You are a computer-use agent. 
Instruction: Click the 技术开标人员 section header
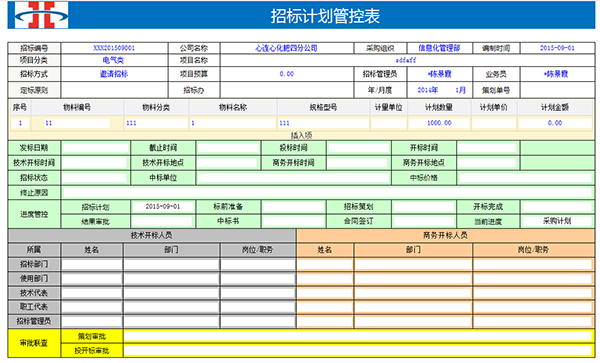point(152,235)
